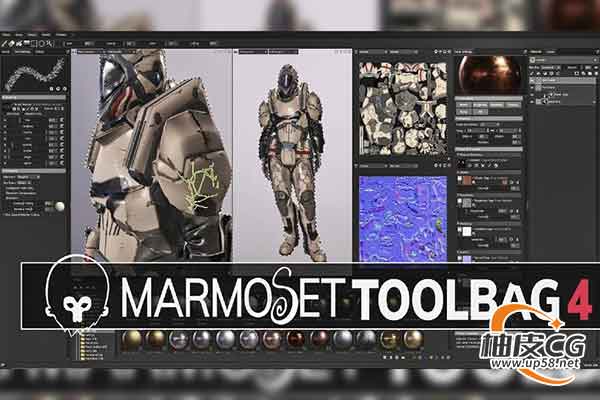Screen dimensions: 600x400
Task: Click the close-up armor viewport
Action: 152,157
